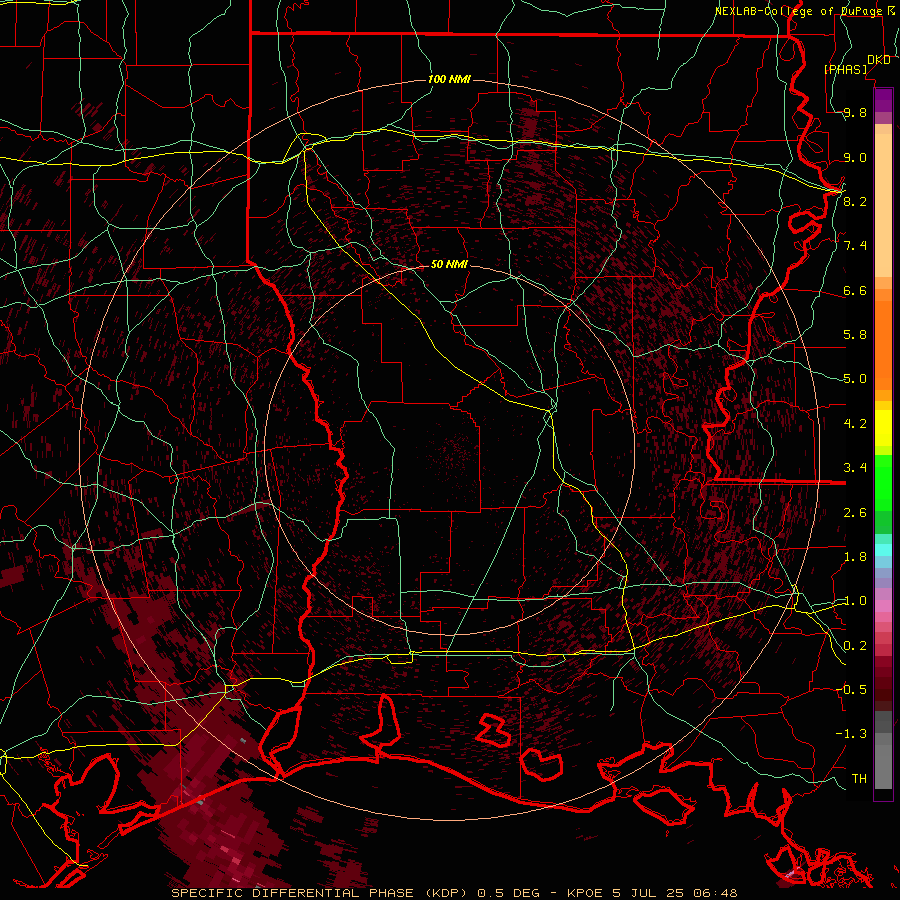Click the 1.8 scale value

point(855,557)
